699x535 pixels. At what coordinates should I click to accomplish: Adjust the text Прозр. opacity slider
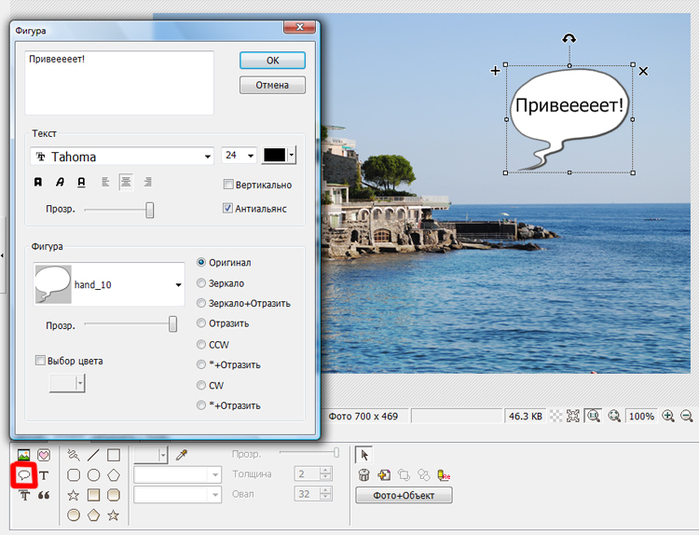(150, 210)
